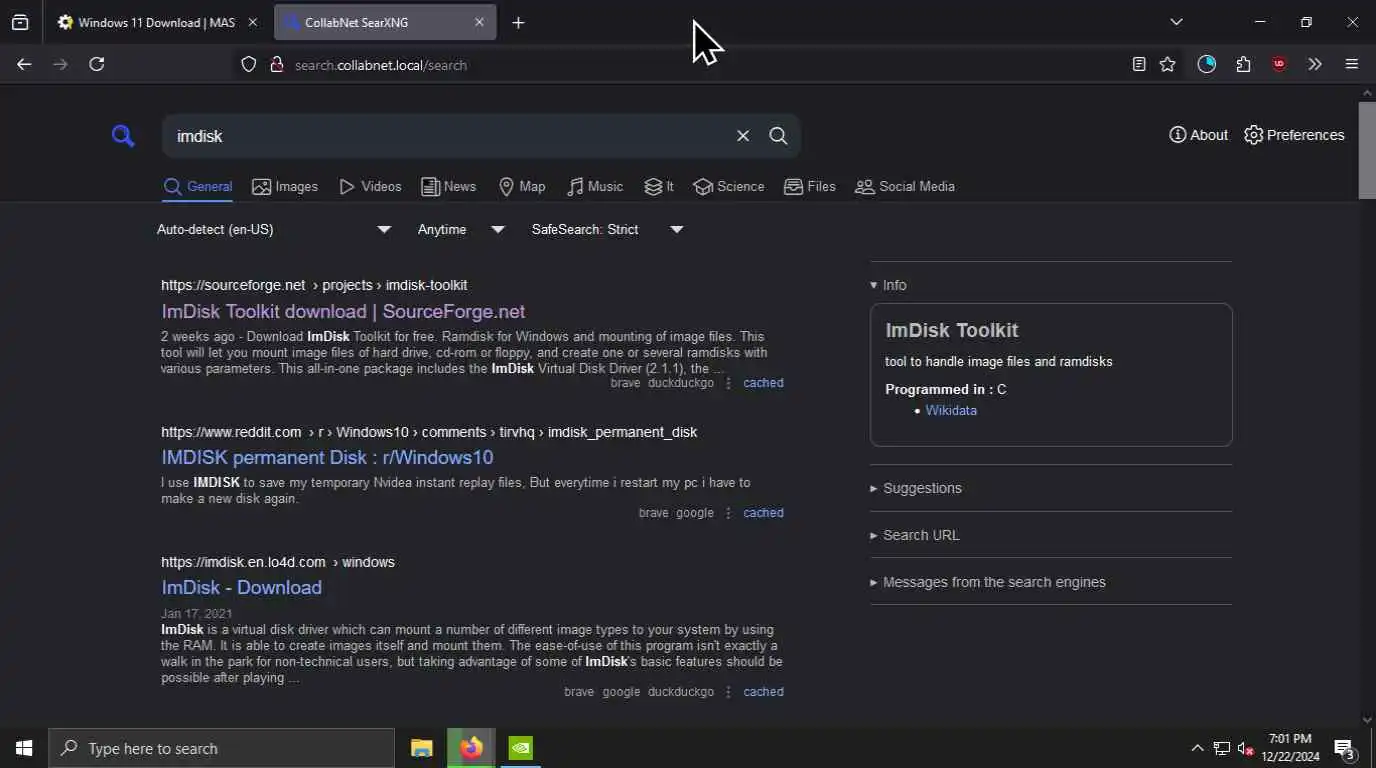Close the CollabNet SearXNG tab
This screenshot has width=1376, height=768.
[479, 22]
